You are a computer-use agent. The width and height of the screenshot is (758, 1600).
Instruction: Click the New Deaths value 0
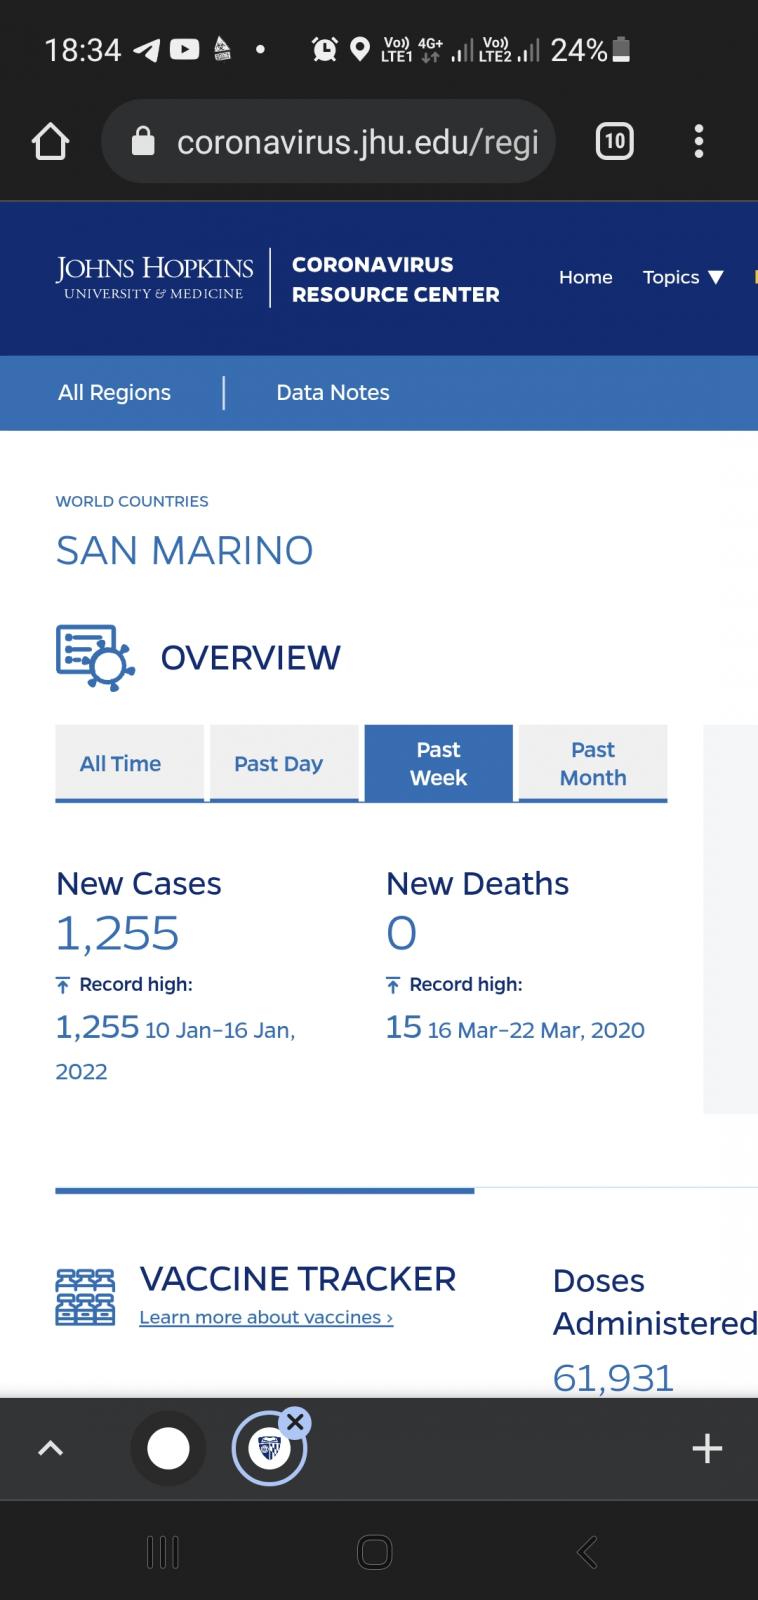[x=401, y=933]
